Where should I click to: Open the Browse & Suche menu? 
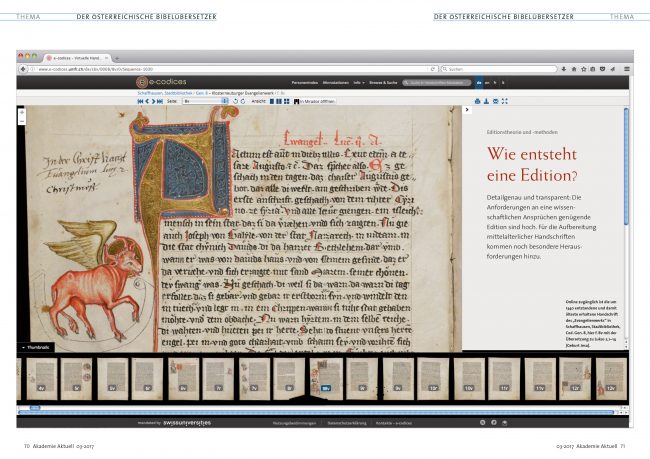coord(382,81)
